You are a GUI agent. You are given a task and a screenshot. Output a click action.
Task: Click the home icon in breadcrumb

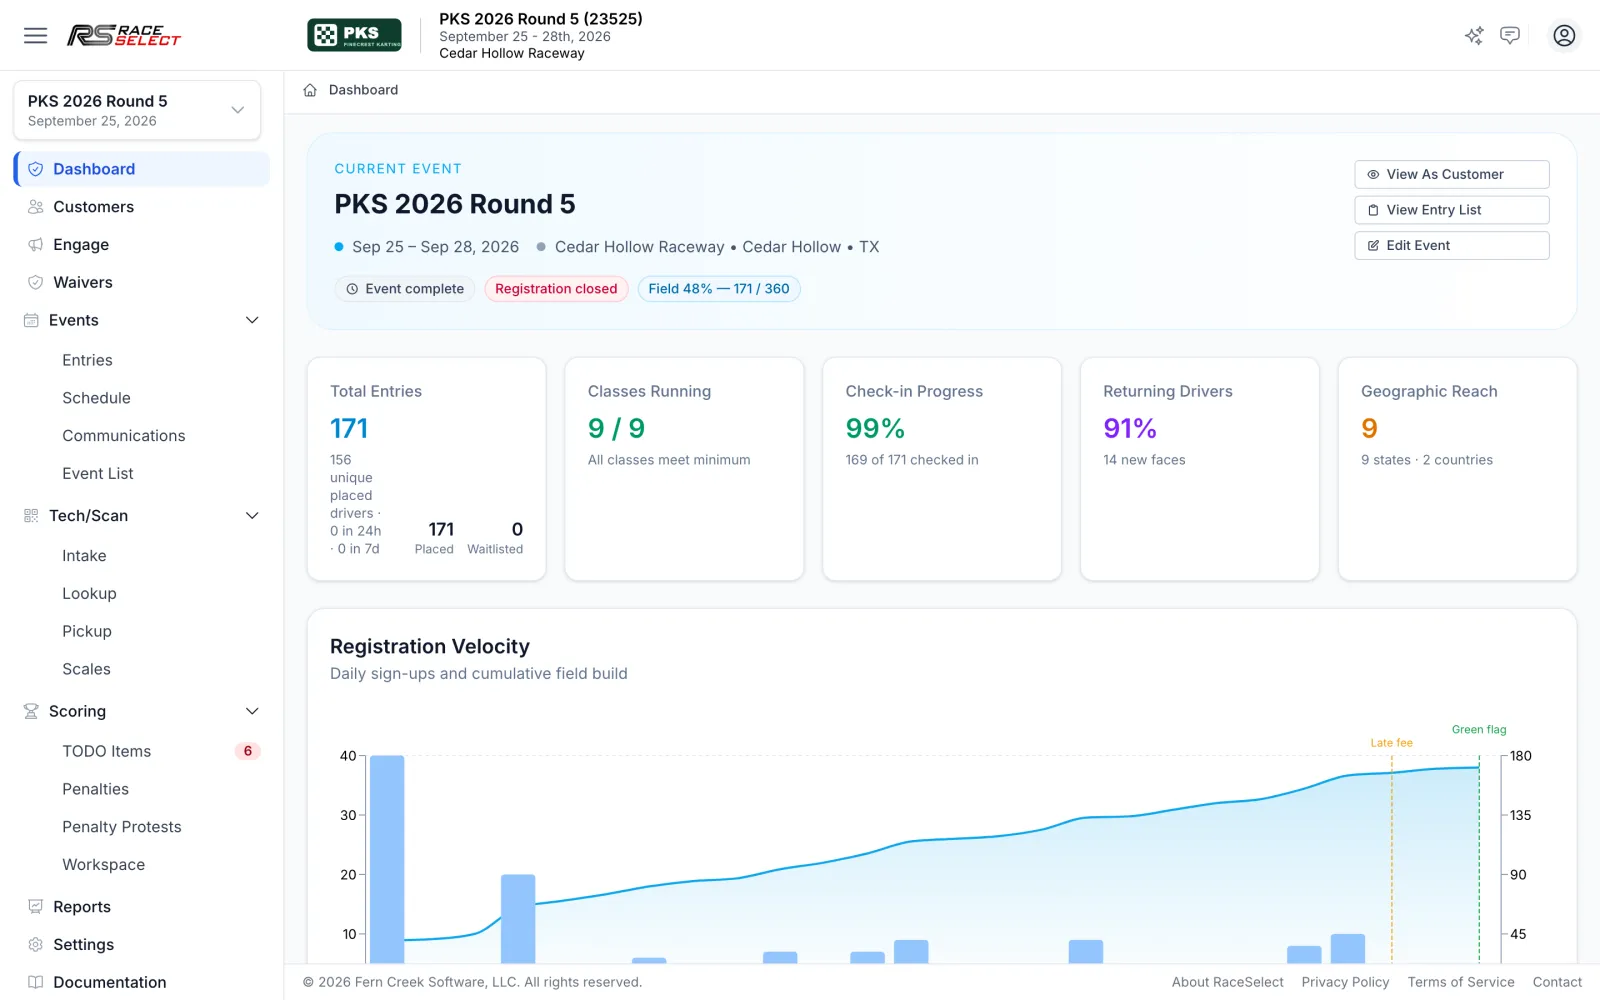coord(310,90)
